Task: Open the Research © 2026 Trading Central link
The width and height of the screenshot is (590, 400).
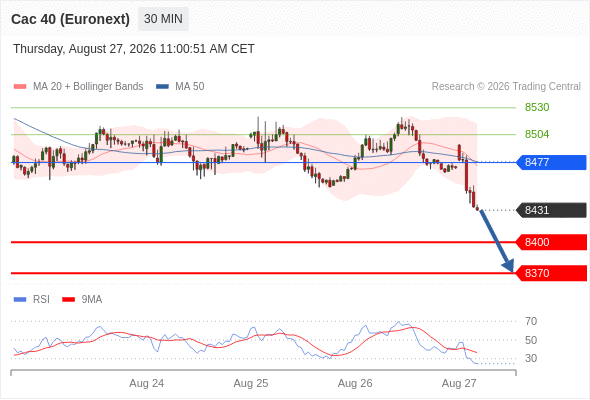Action: pos(506,87)
